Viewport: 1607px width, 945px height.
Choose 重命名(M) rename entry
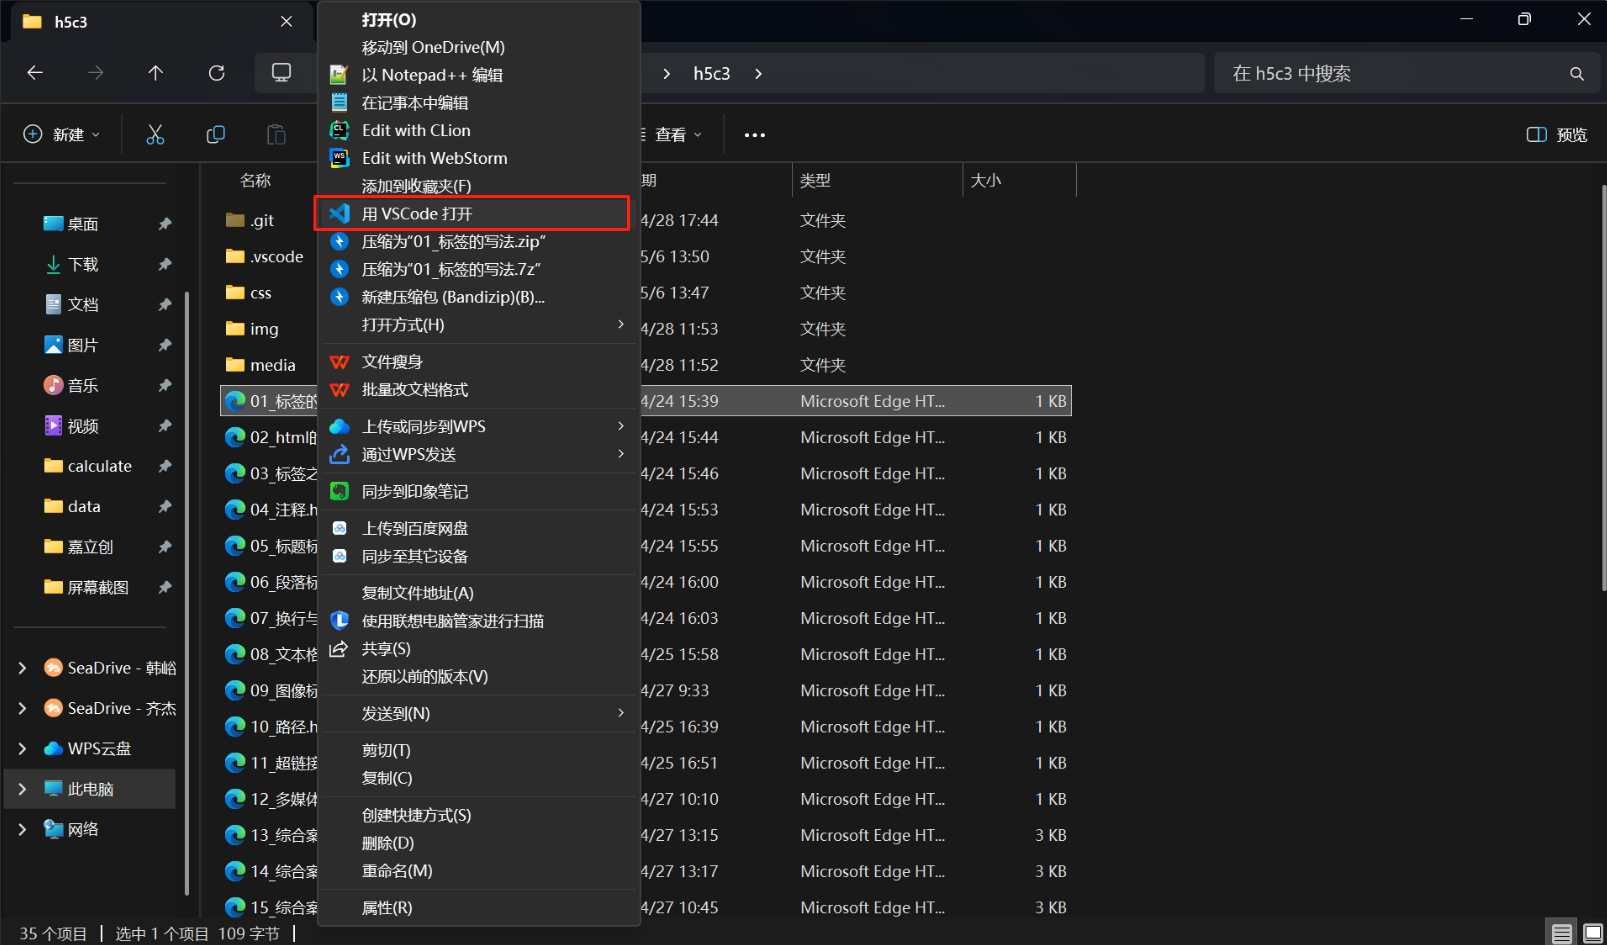click(478, 871)
